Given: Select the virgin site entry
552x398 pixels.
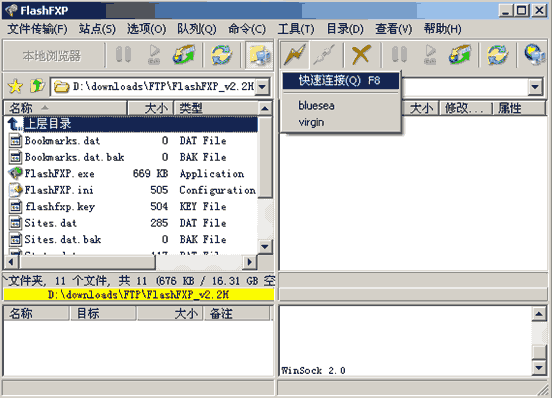Looking at the screenshot, I should click(x=341, y=122).
